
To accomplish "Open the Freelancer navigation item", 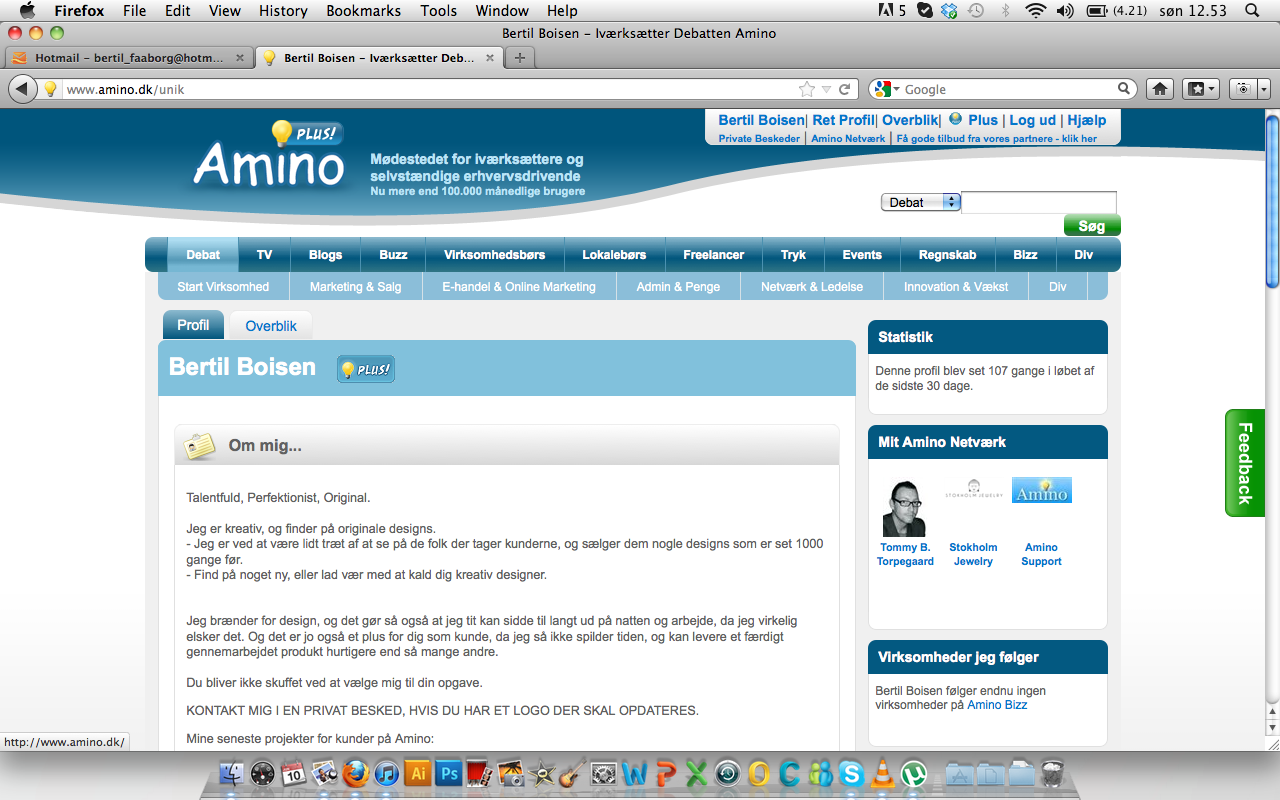I will (x=714, y=255).
